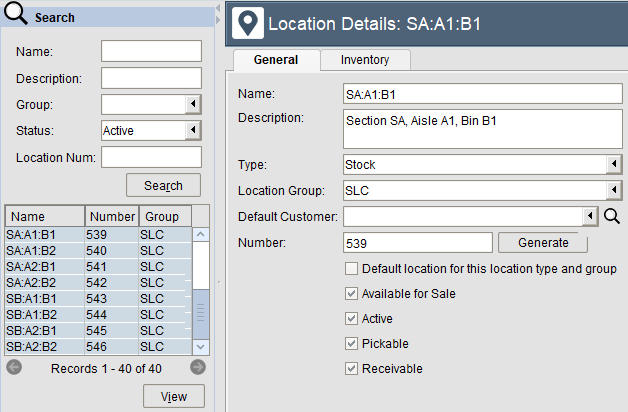Screen dimensions: 628x412
Task: Expand the Type dropdown showing Stock
Action: pos(613,164)
